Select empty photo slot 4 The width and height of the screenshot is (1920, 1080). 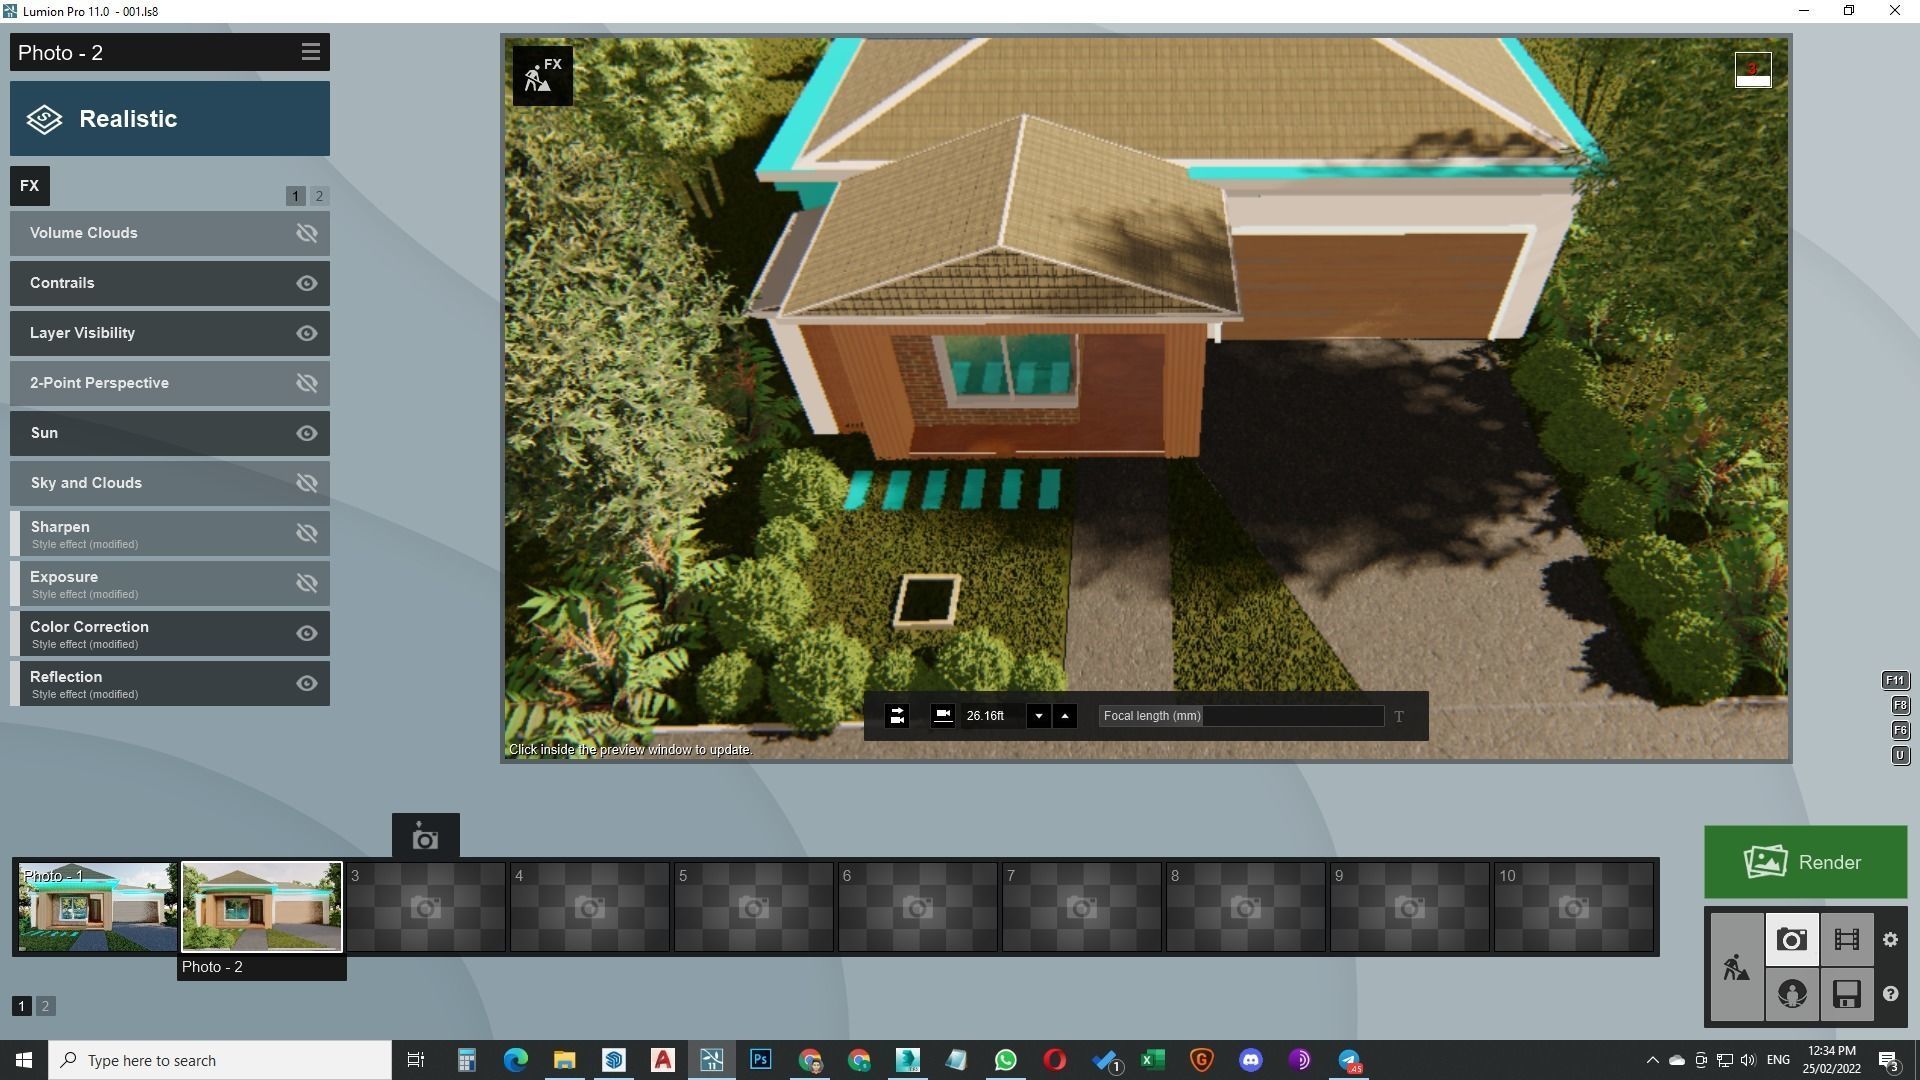(x=589, y=907)
